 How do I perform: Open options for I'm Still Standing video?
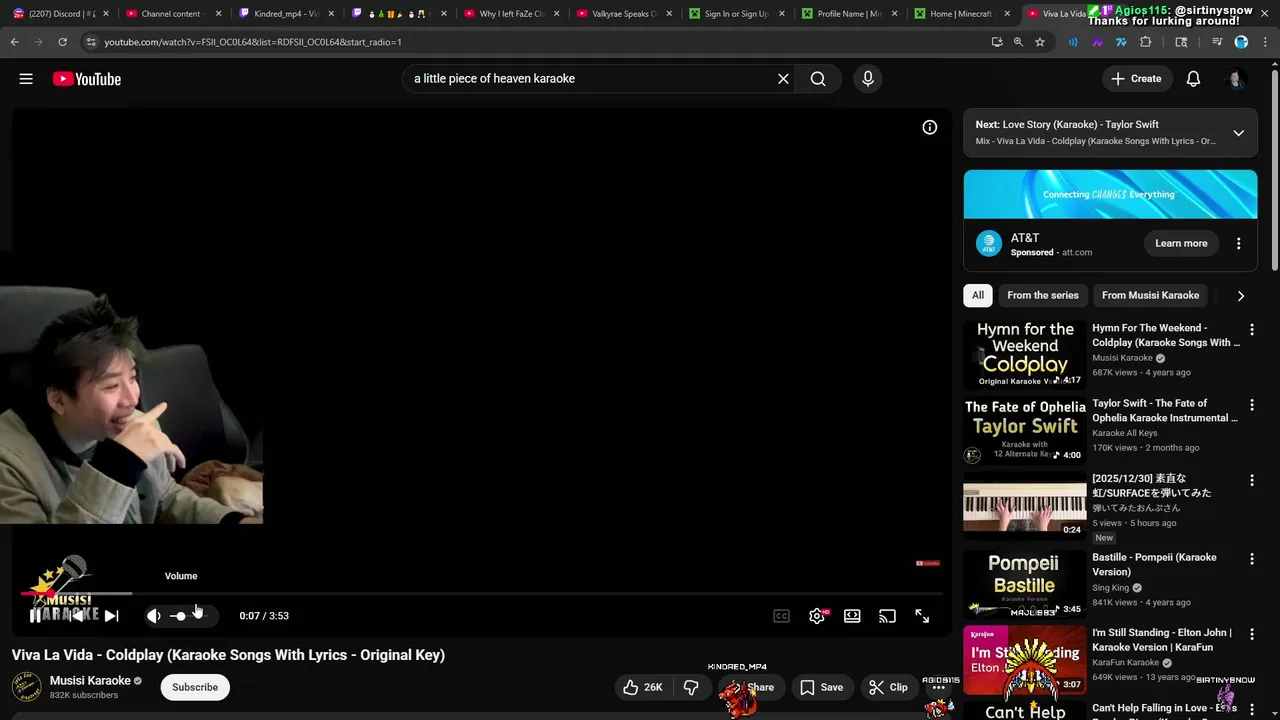1251,633
